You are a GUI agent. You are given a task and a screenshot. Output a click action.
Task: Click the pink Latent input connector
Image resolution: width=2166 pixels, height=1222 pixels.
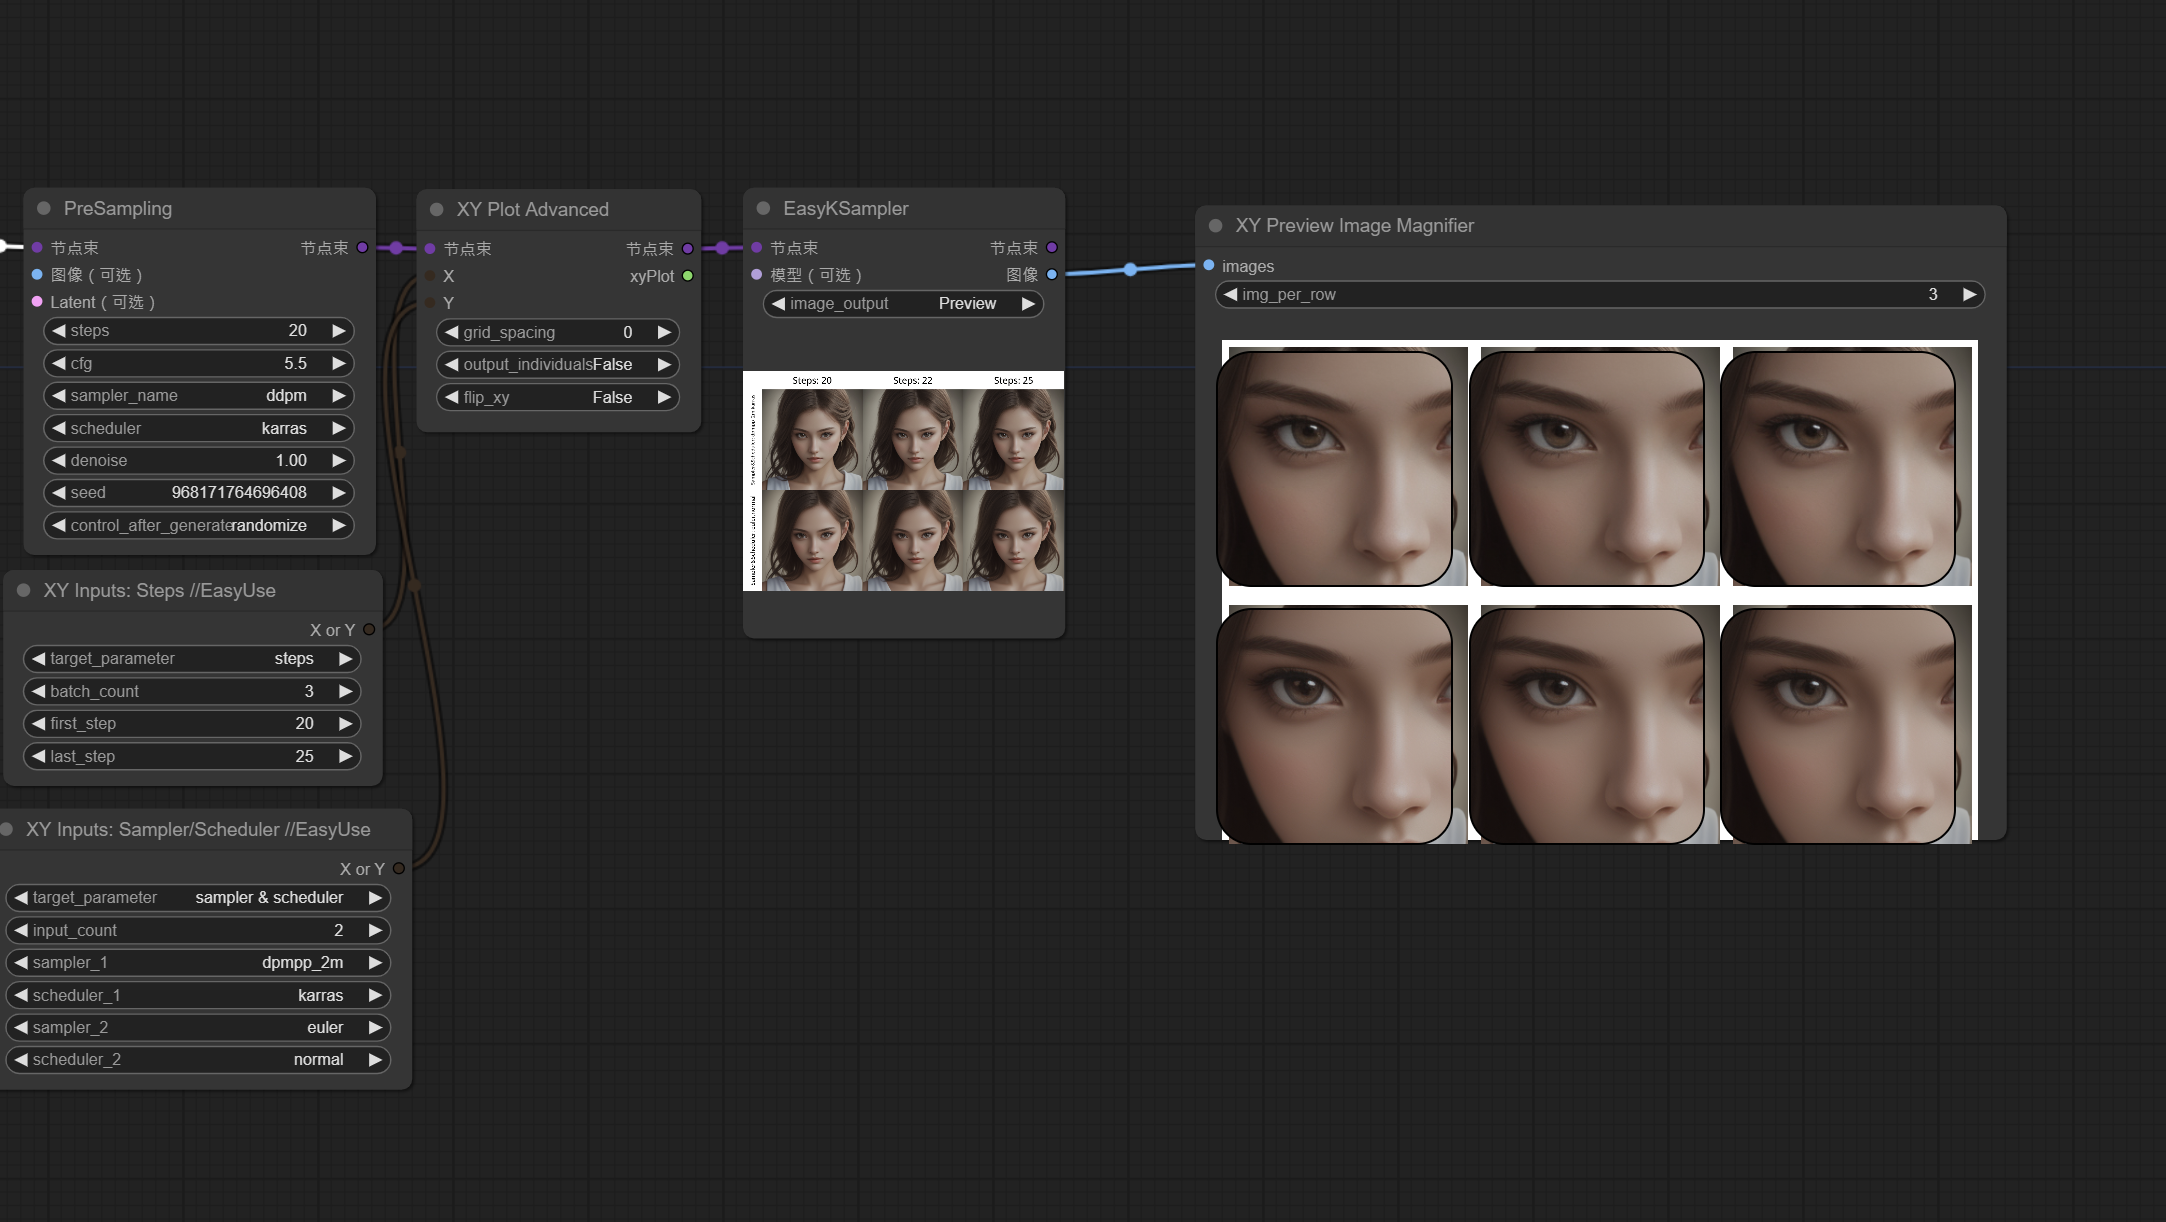[37, 302]
